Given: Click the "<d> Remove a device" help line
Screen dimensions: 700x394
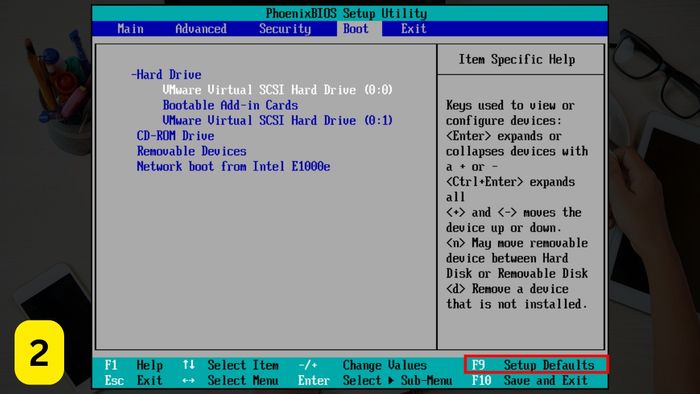Looking at the screenshot, I should (507, 289).
